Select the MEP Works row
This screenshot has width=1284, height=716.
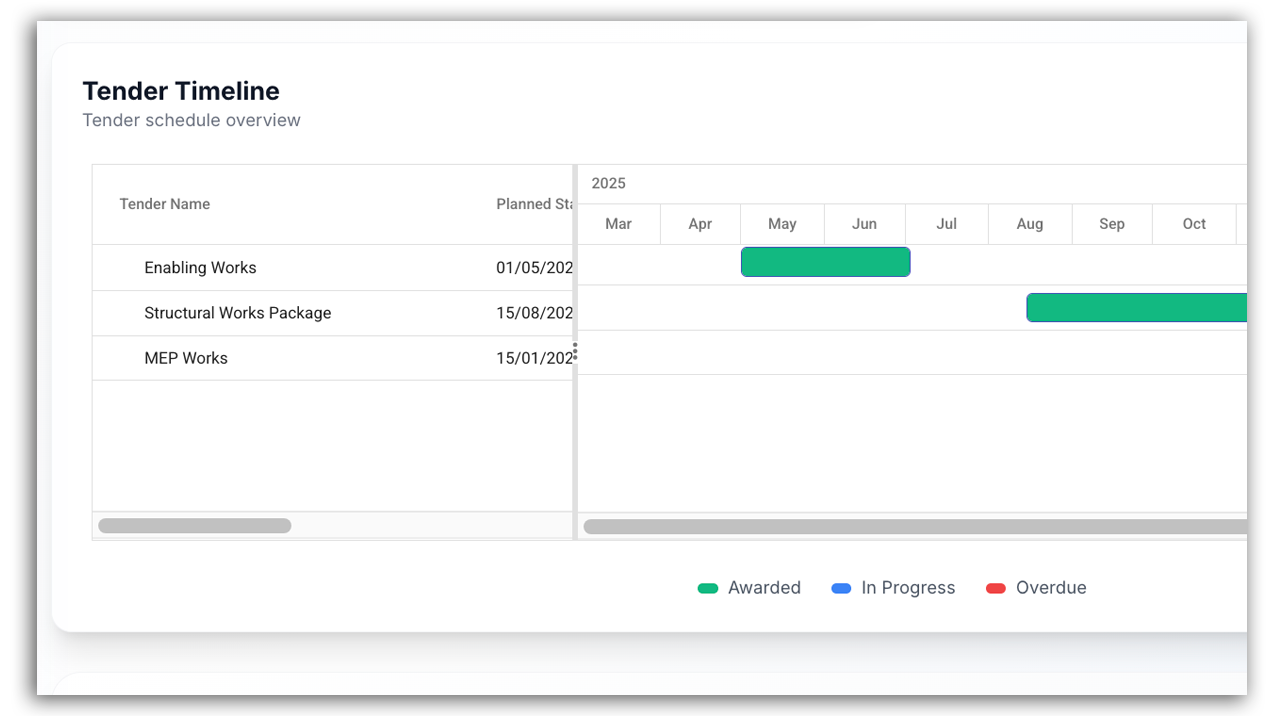point(186,358)
